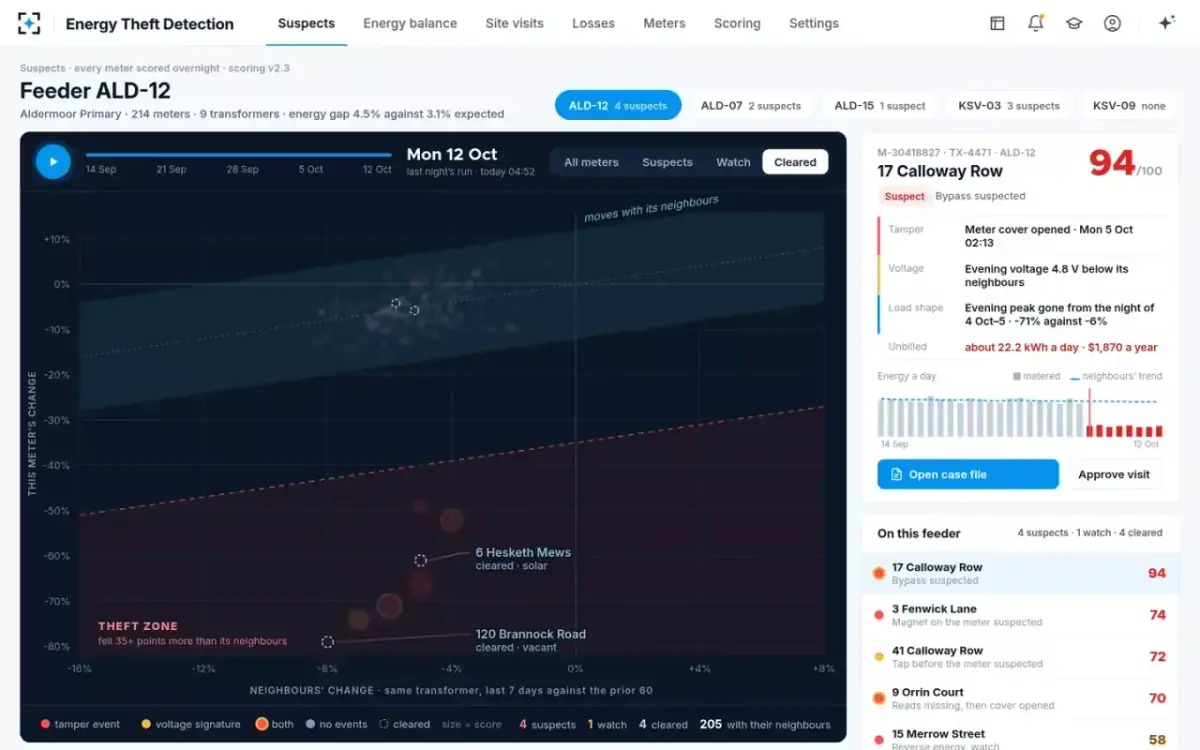
Task: Open AI sparkle assistant icon
Action: pos(1165,23)
